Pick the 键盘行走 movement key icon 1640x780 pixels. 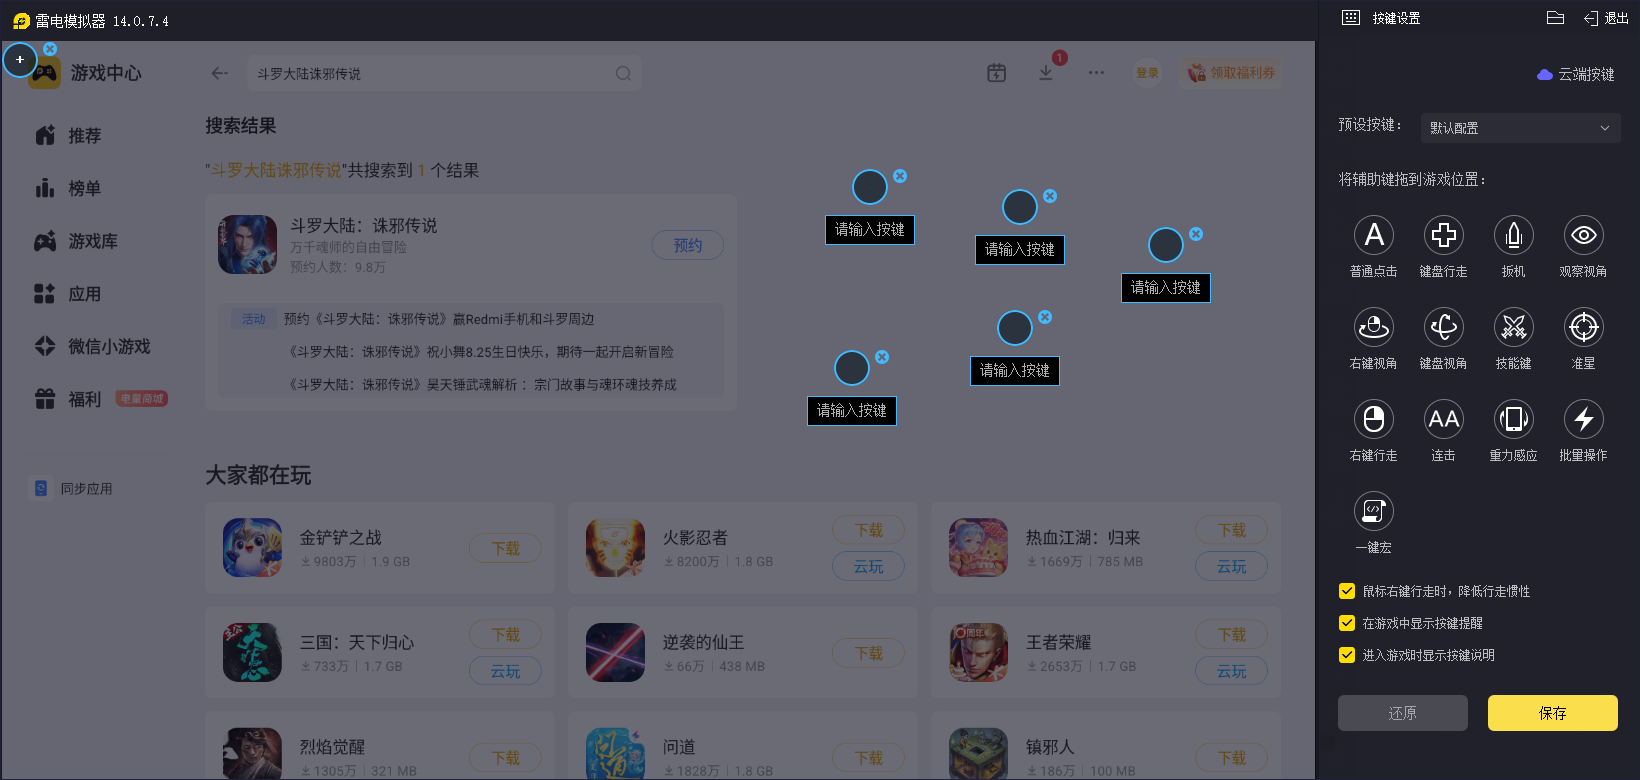[1444, 235]
